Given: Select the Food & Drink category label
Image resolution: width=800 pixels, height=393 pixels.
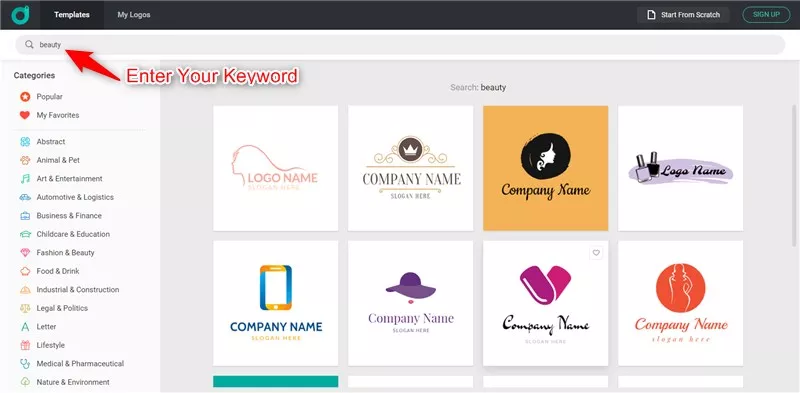Looking at the screenshot, I should tap(58, 271).
